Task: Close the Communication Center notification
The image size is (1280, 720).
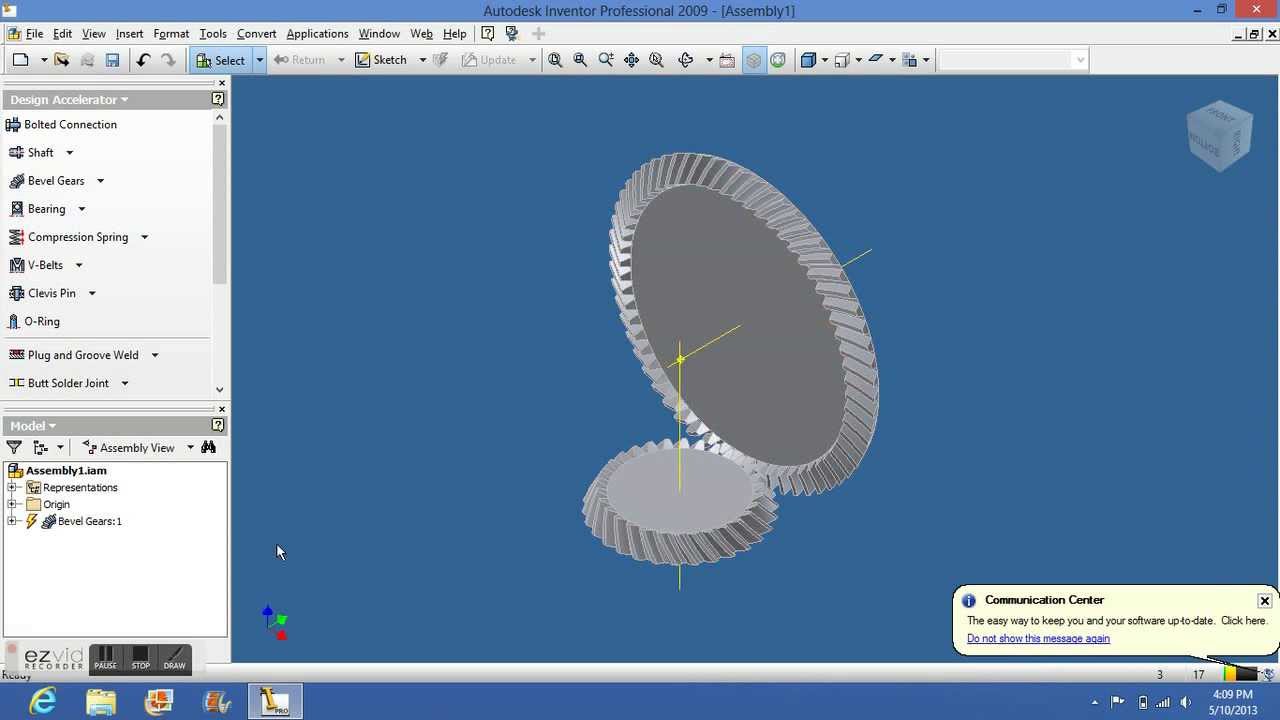Action: 1264,601
